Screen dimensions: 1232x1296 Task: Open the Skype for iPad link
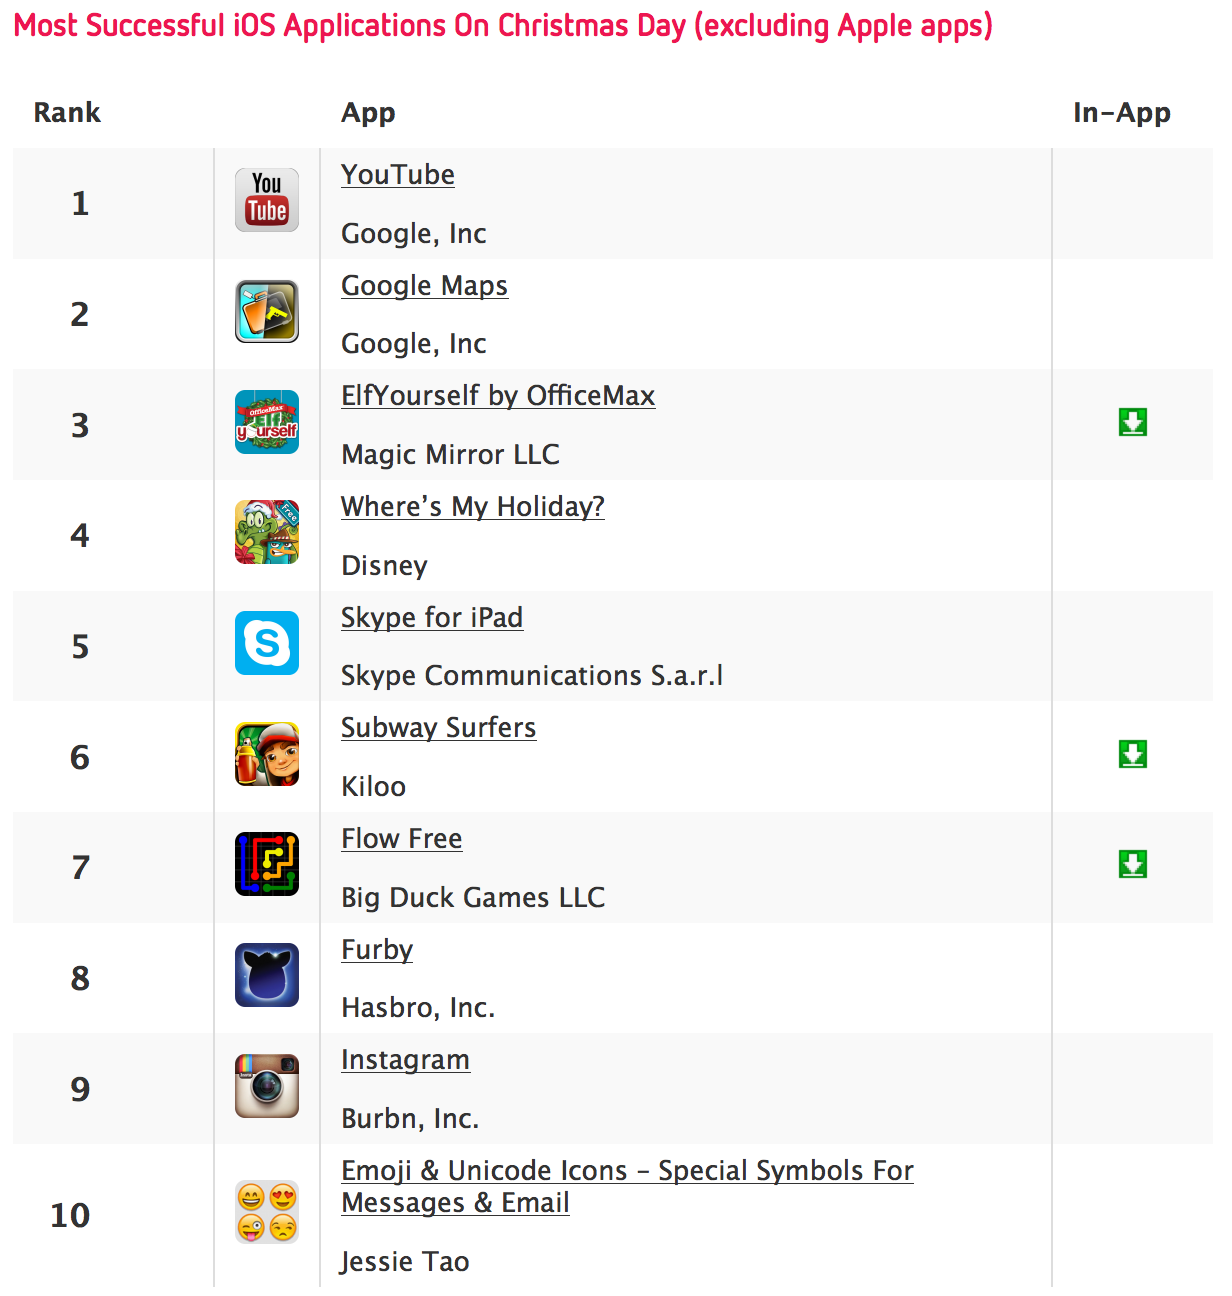tap(432, 618)
